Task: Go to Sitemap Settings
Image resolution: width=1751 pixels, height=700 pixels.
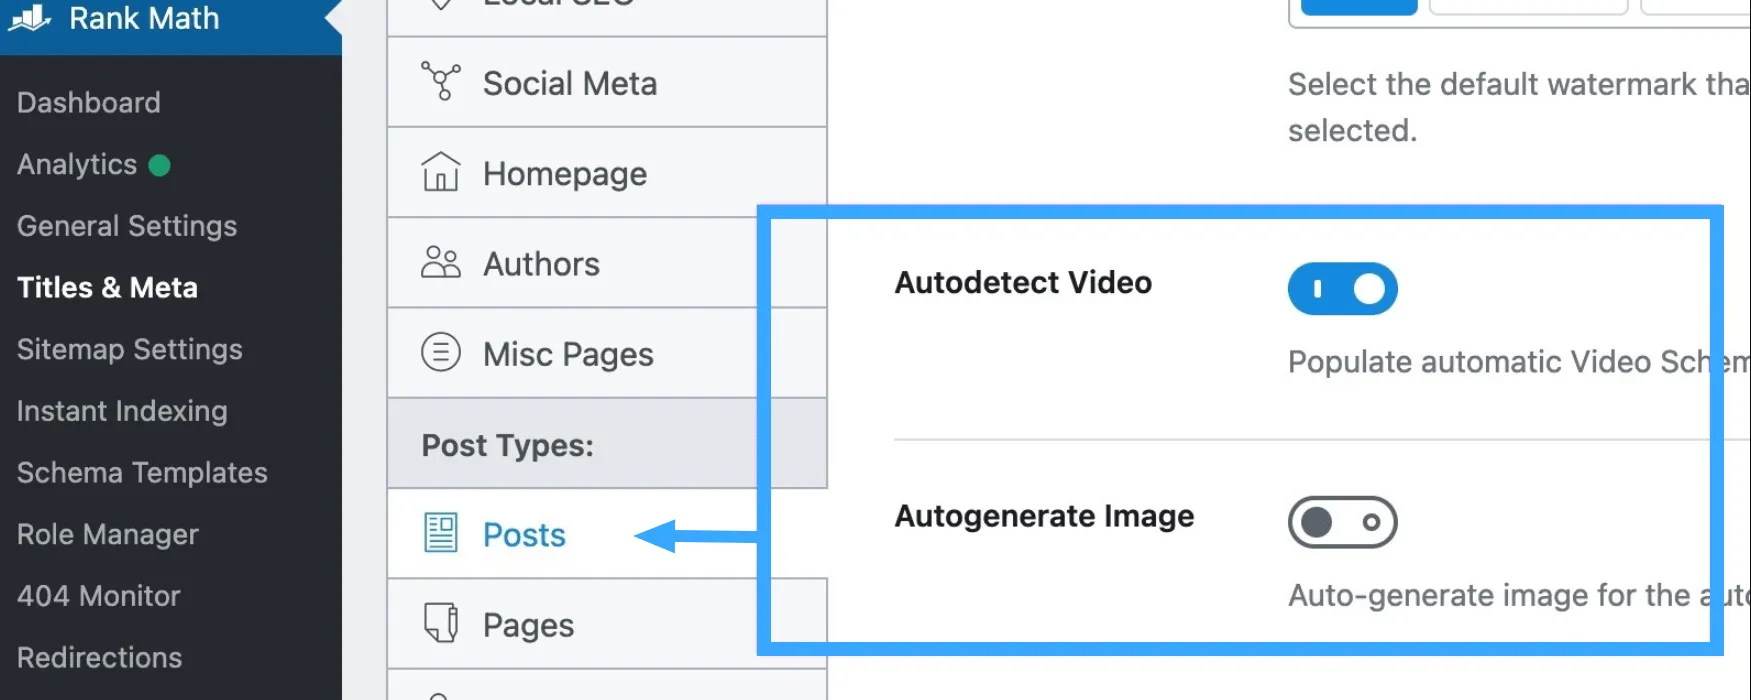Action: [x=130, y=349]
